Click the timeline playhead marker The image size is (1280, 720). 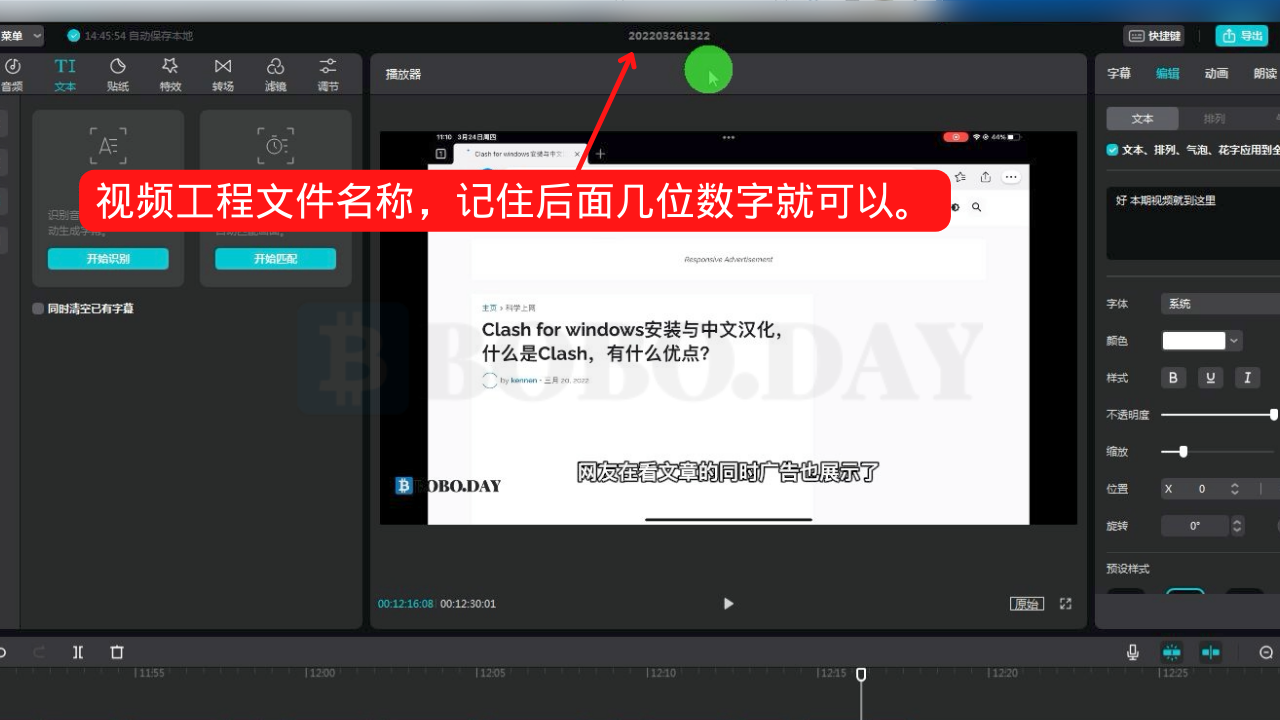pyautogui.click(x=861, y=675)
